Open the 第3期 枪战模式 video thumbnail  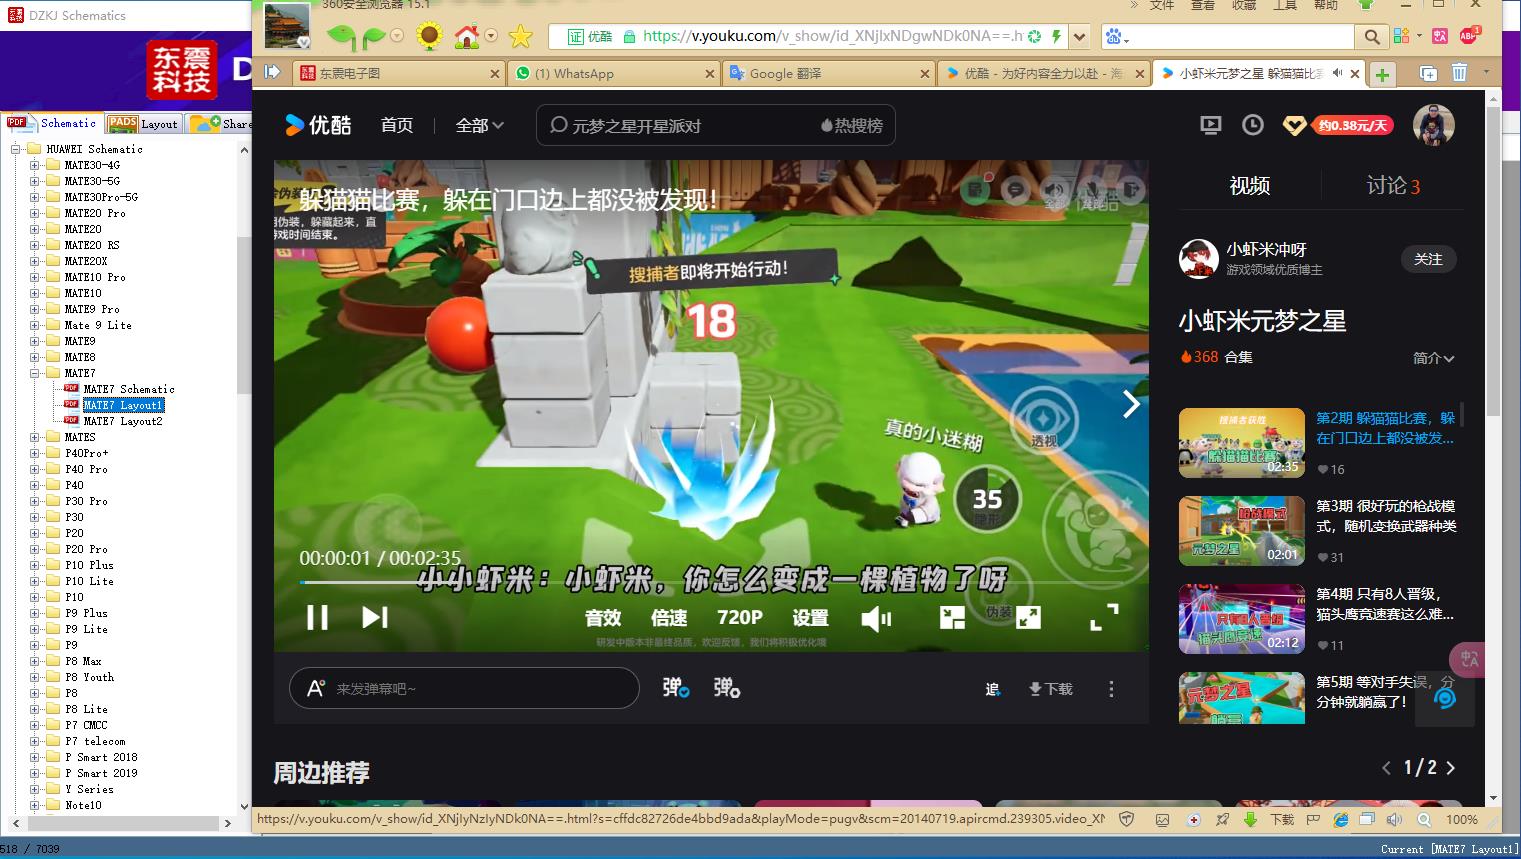tap(1242, 531)
